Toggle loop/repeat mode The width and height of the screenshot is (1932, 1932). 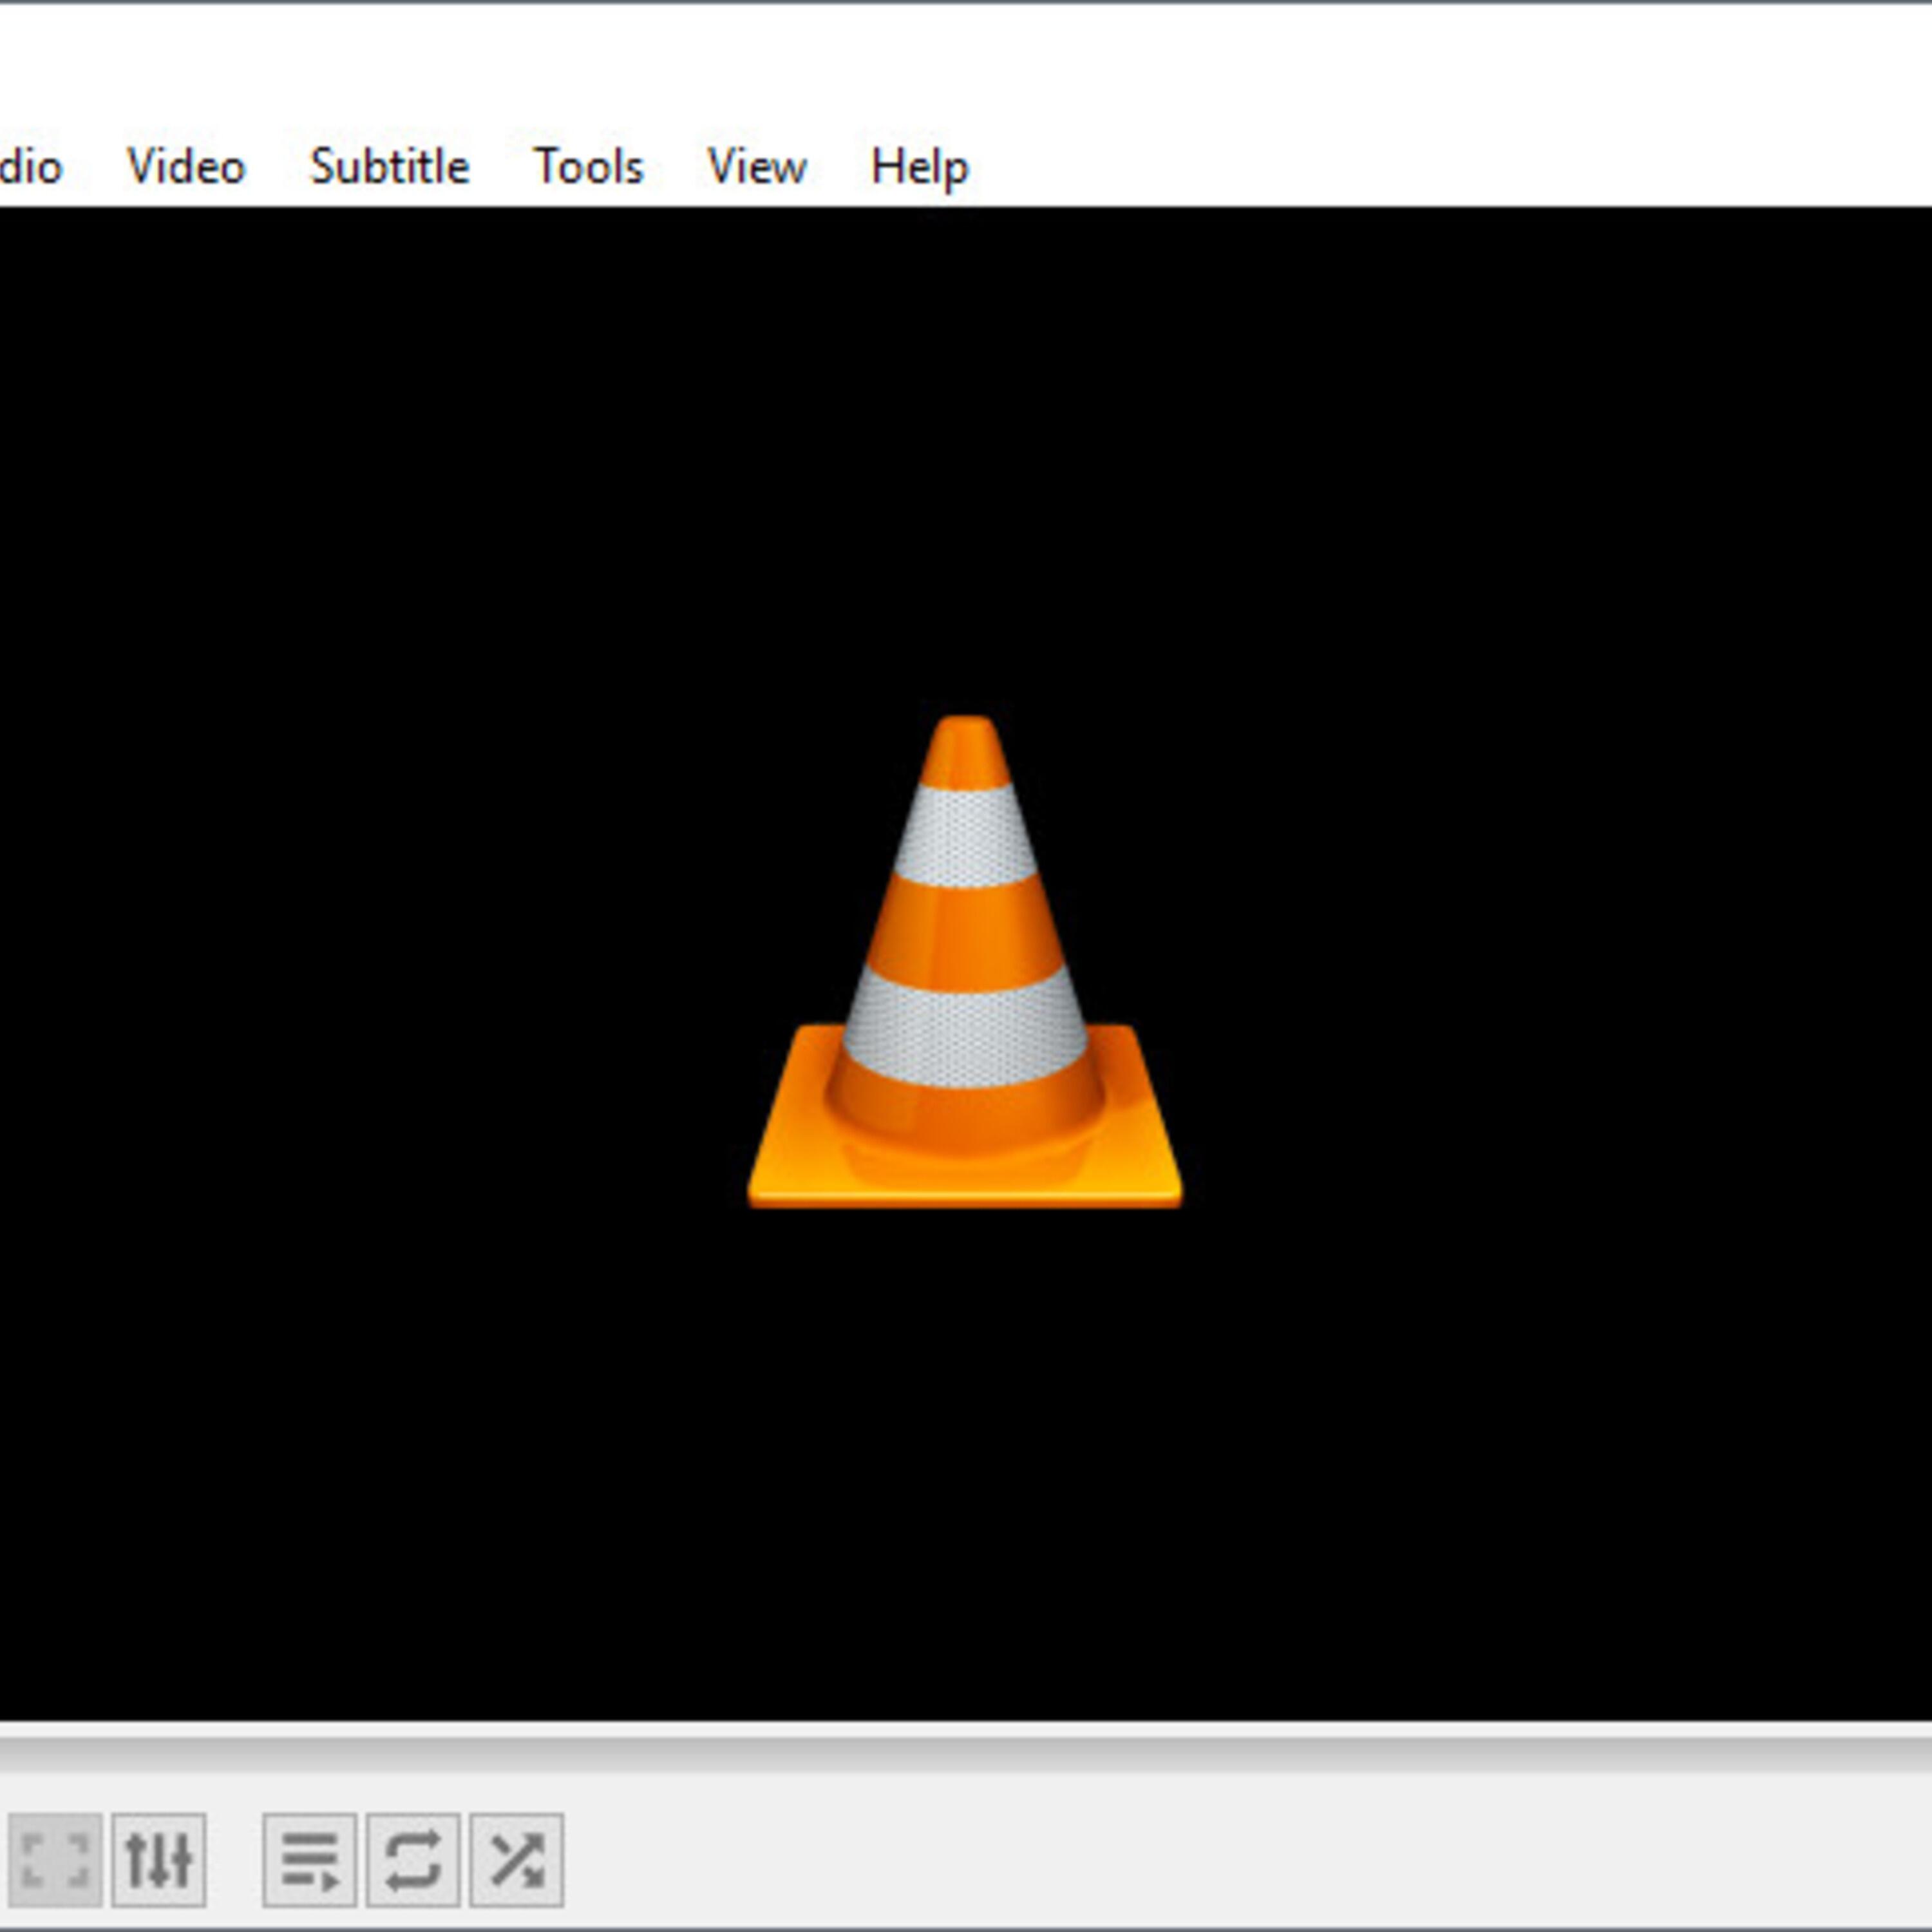(x=413, y=1860)
